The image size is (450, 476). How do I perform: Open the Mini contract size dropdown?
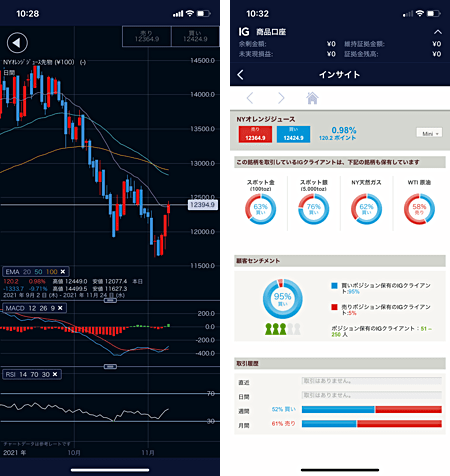coord(429,133)
